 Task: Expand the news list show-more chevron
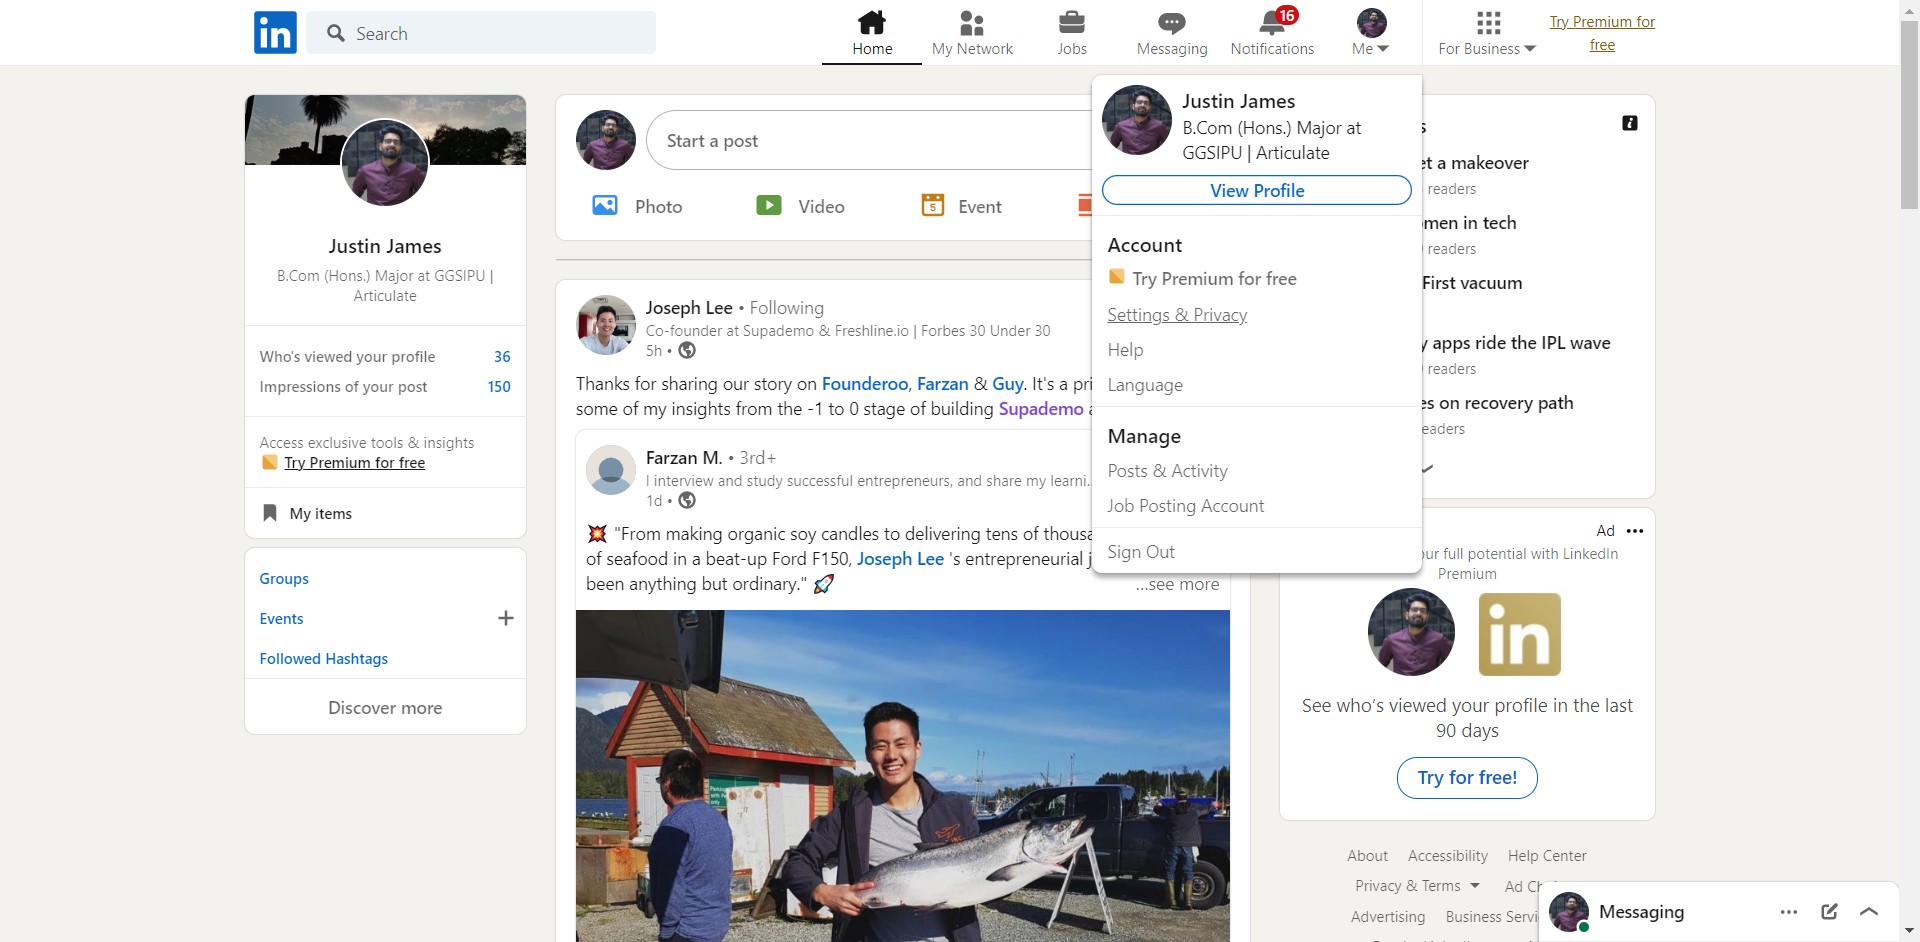(1427, 467)
